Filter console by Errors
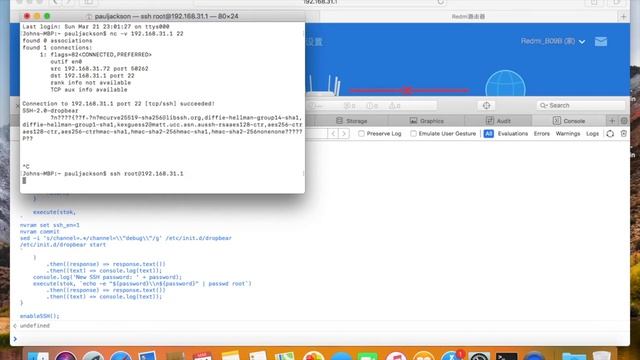The height and width of the screenshot is (360, 640). 542,133
